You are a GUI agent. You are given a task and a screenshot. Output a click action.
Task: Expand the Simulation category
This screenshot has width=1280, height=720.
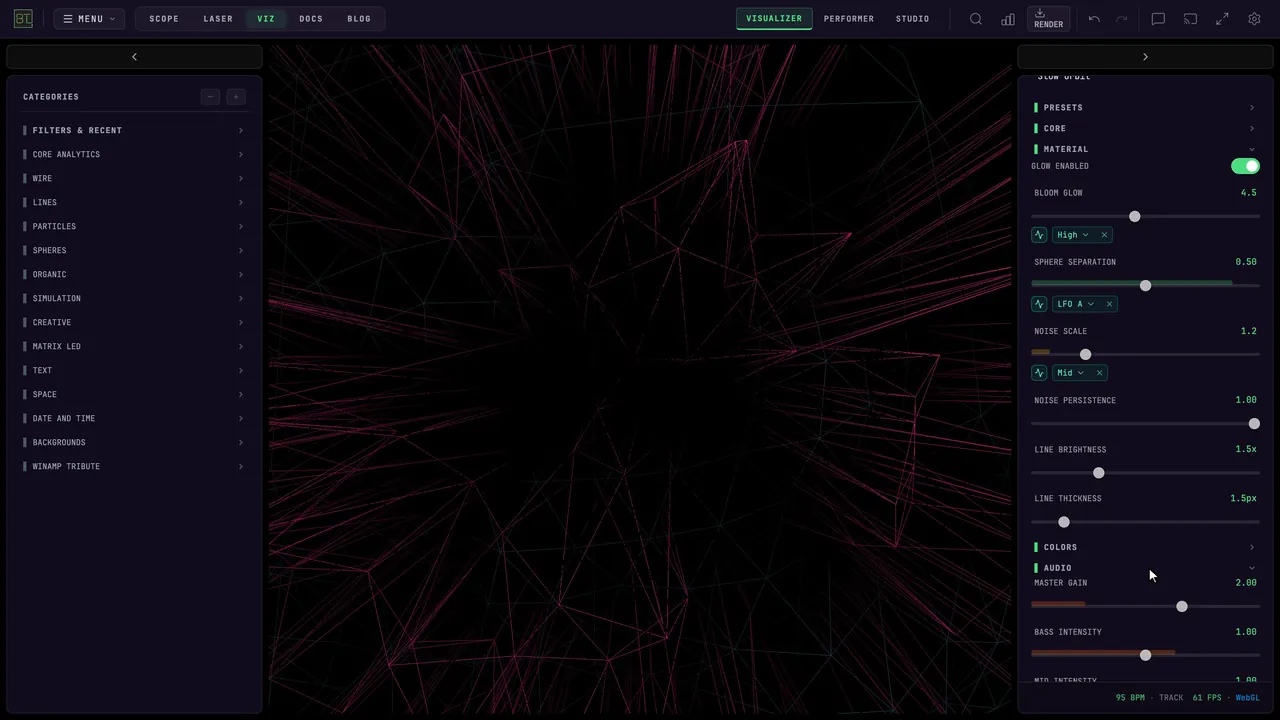(x=134, y=298)
